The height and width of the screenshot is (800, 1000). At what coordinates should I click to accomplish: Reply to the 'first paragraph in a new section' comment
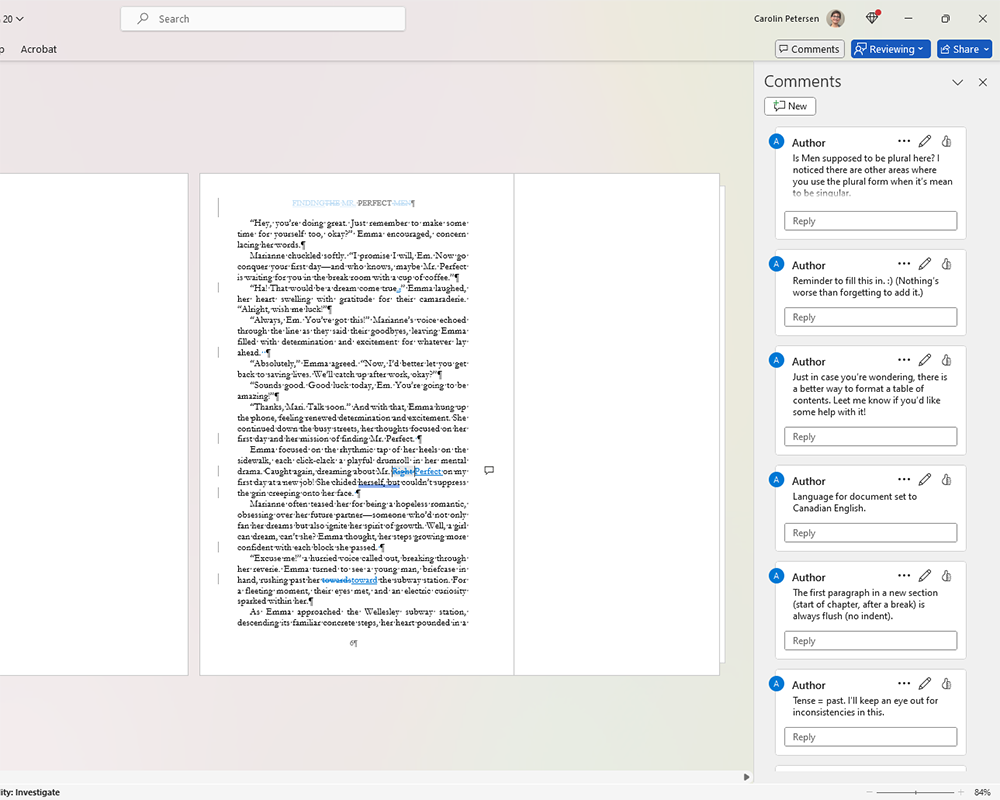pyautogui.click(x=871, y=641)
